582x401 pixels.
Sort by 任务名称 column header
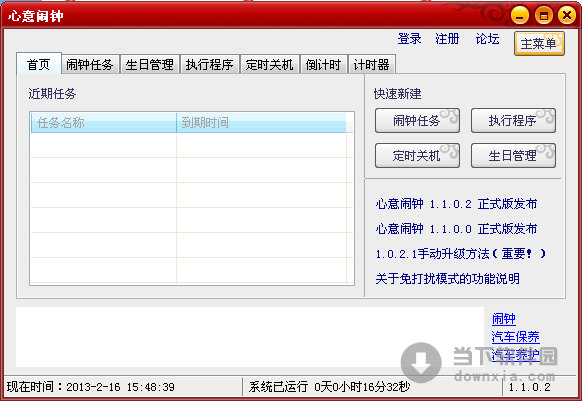point(104,123)
